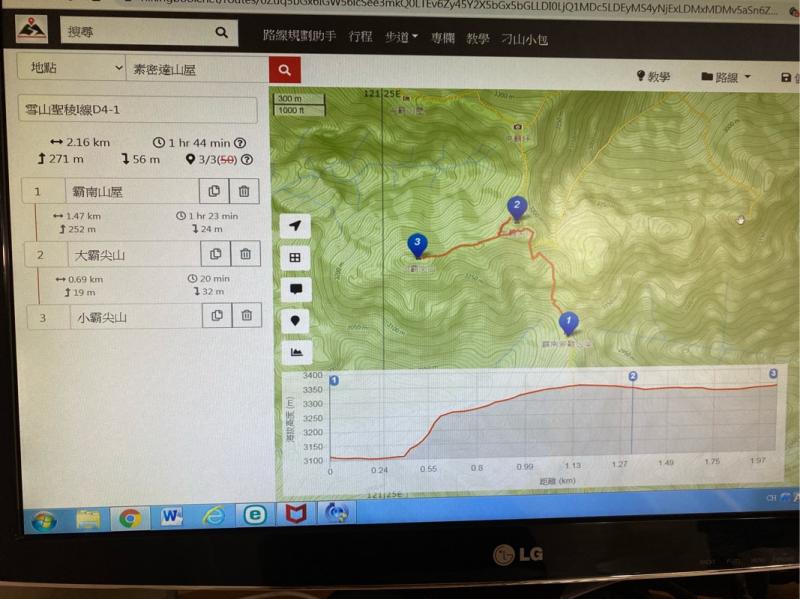Copy the 大霸尖山 waypoint

[x=215, y=254]
